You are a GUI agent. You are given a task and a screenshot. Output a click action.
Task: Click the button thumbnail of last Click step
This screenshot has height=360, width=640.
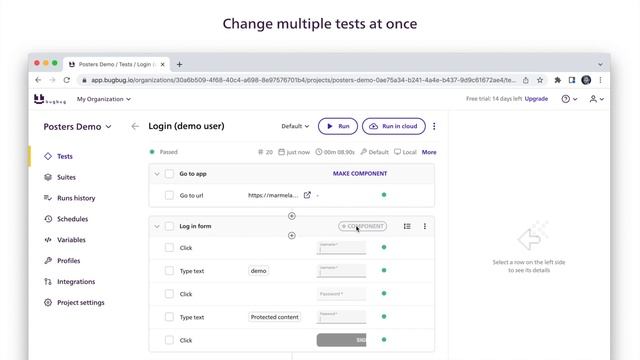341,340
